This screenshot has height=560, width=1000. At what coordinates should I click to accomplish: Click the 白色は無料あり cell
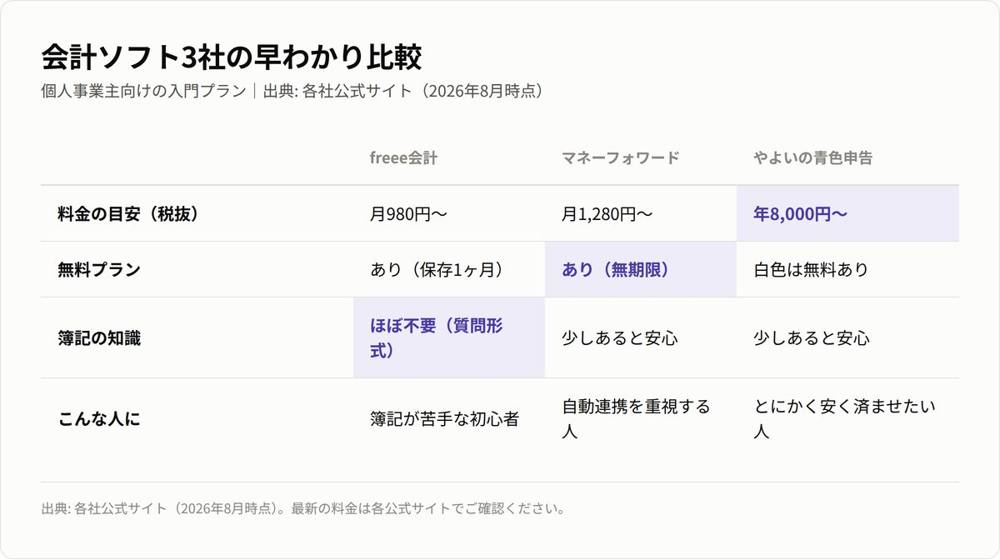(x=848, y=269)
